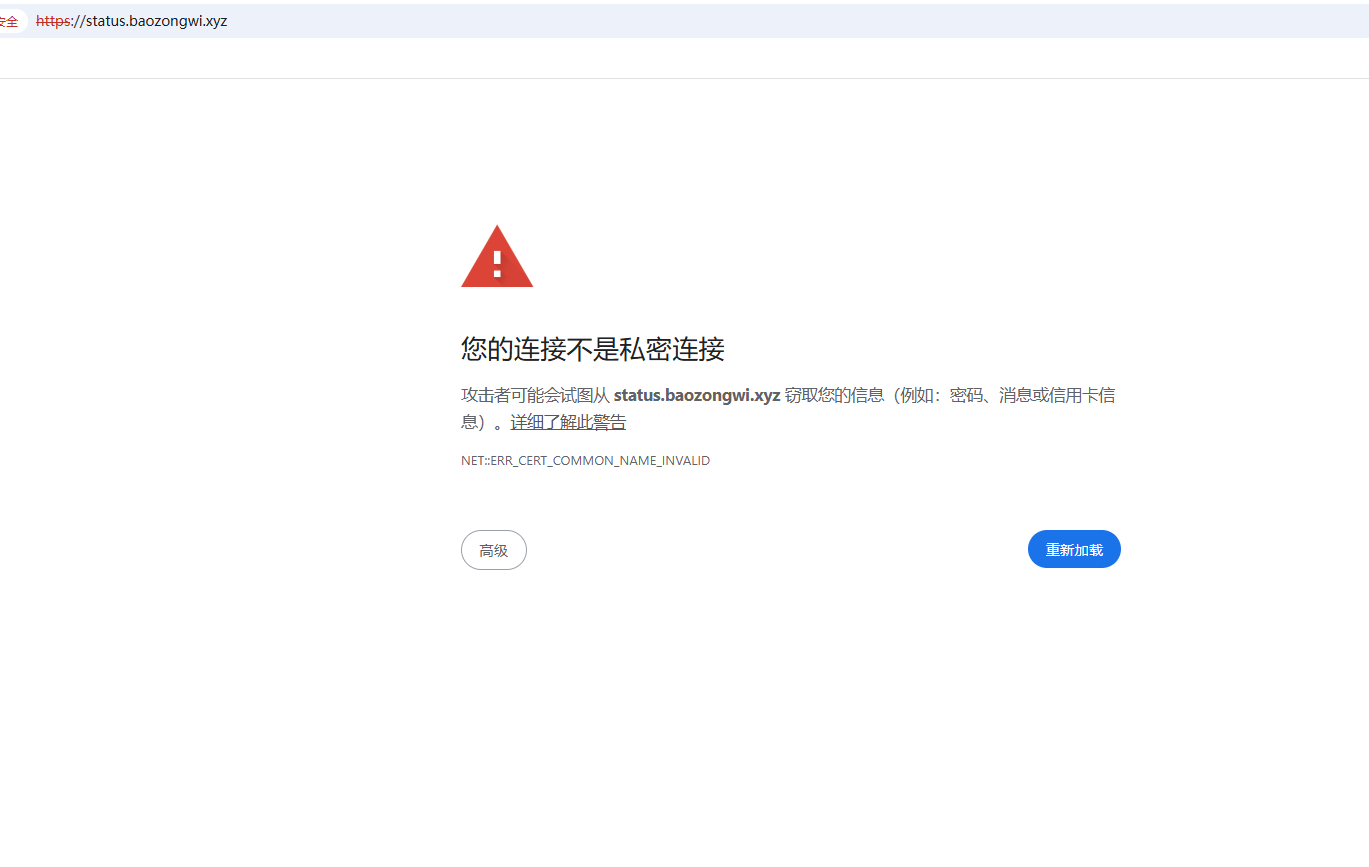Viewport: 1369px width, 867px height.
Task: Click the blank toolbar strip below address bar
Action: click(x=684, y=58)
